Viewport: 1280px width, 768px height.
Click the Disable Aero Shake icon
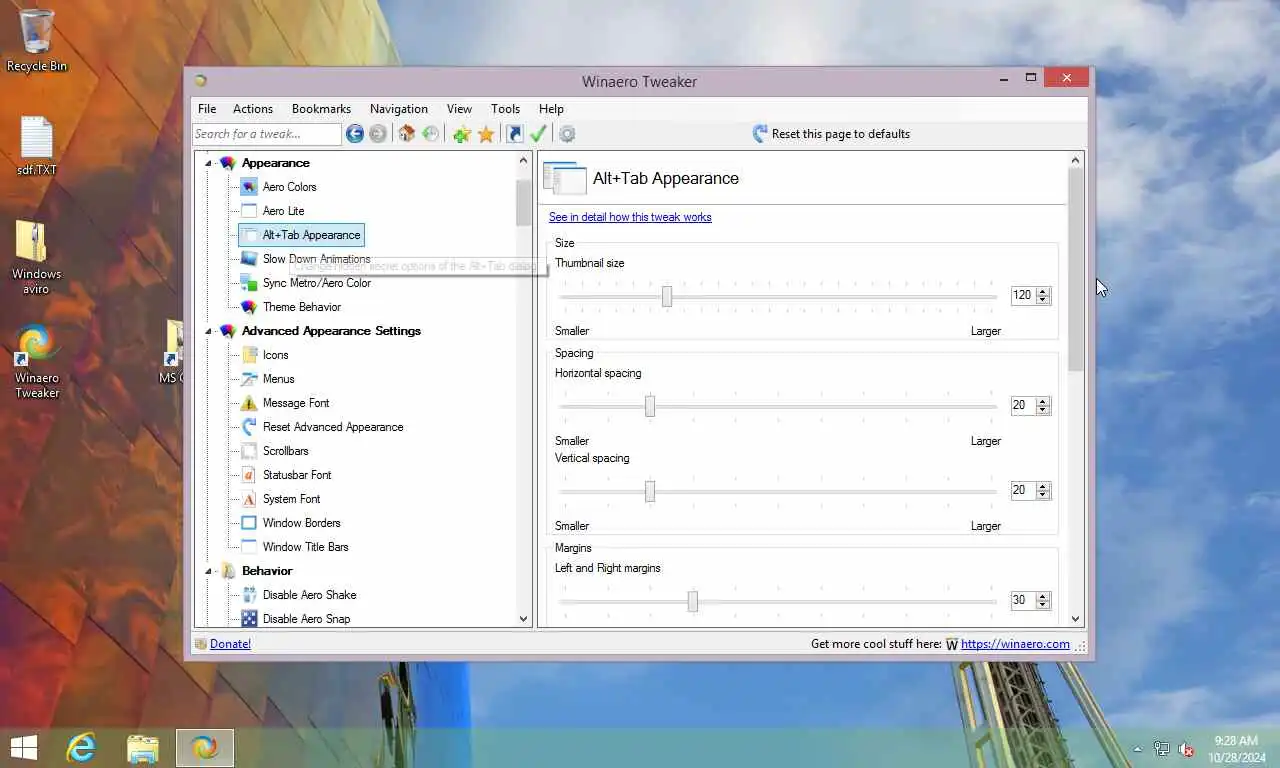coord(249,595)
